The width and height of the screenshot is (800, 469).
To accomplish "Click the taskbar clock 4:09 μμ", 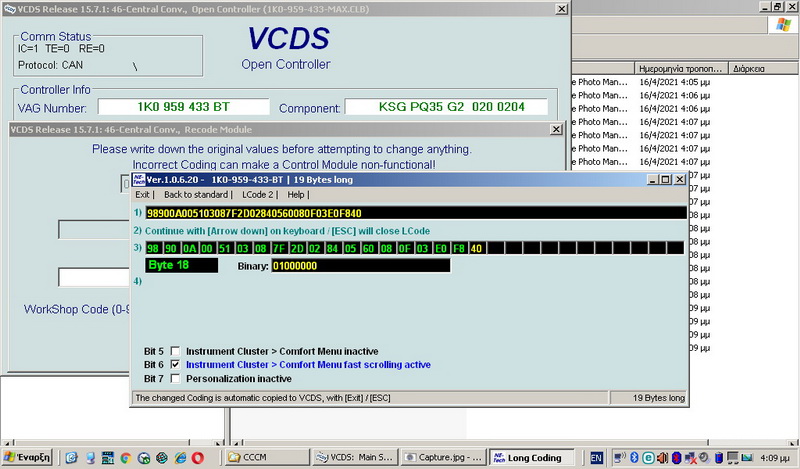I will tap(774, 458).
